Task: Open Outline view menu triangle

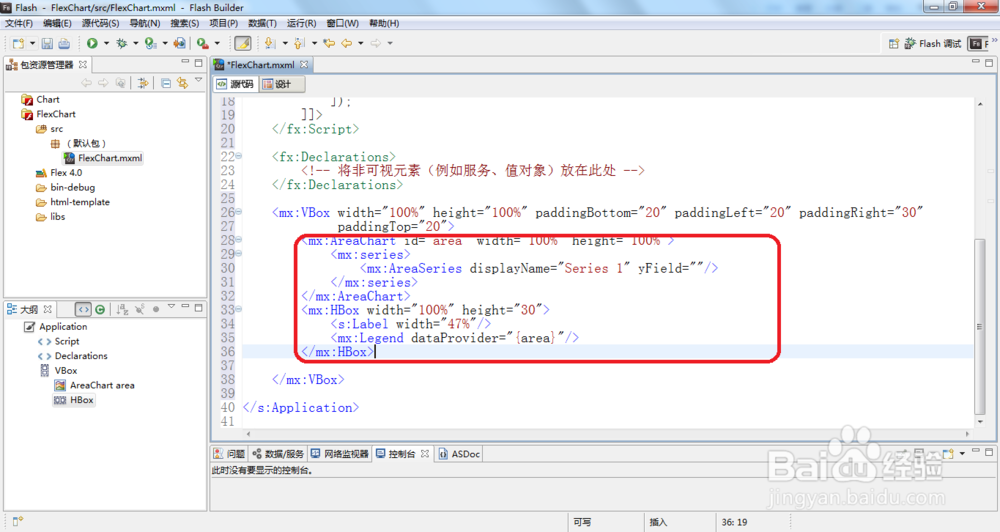Action: [x=171, y=307]
